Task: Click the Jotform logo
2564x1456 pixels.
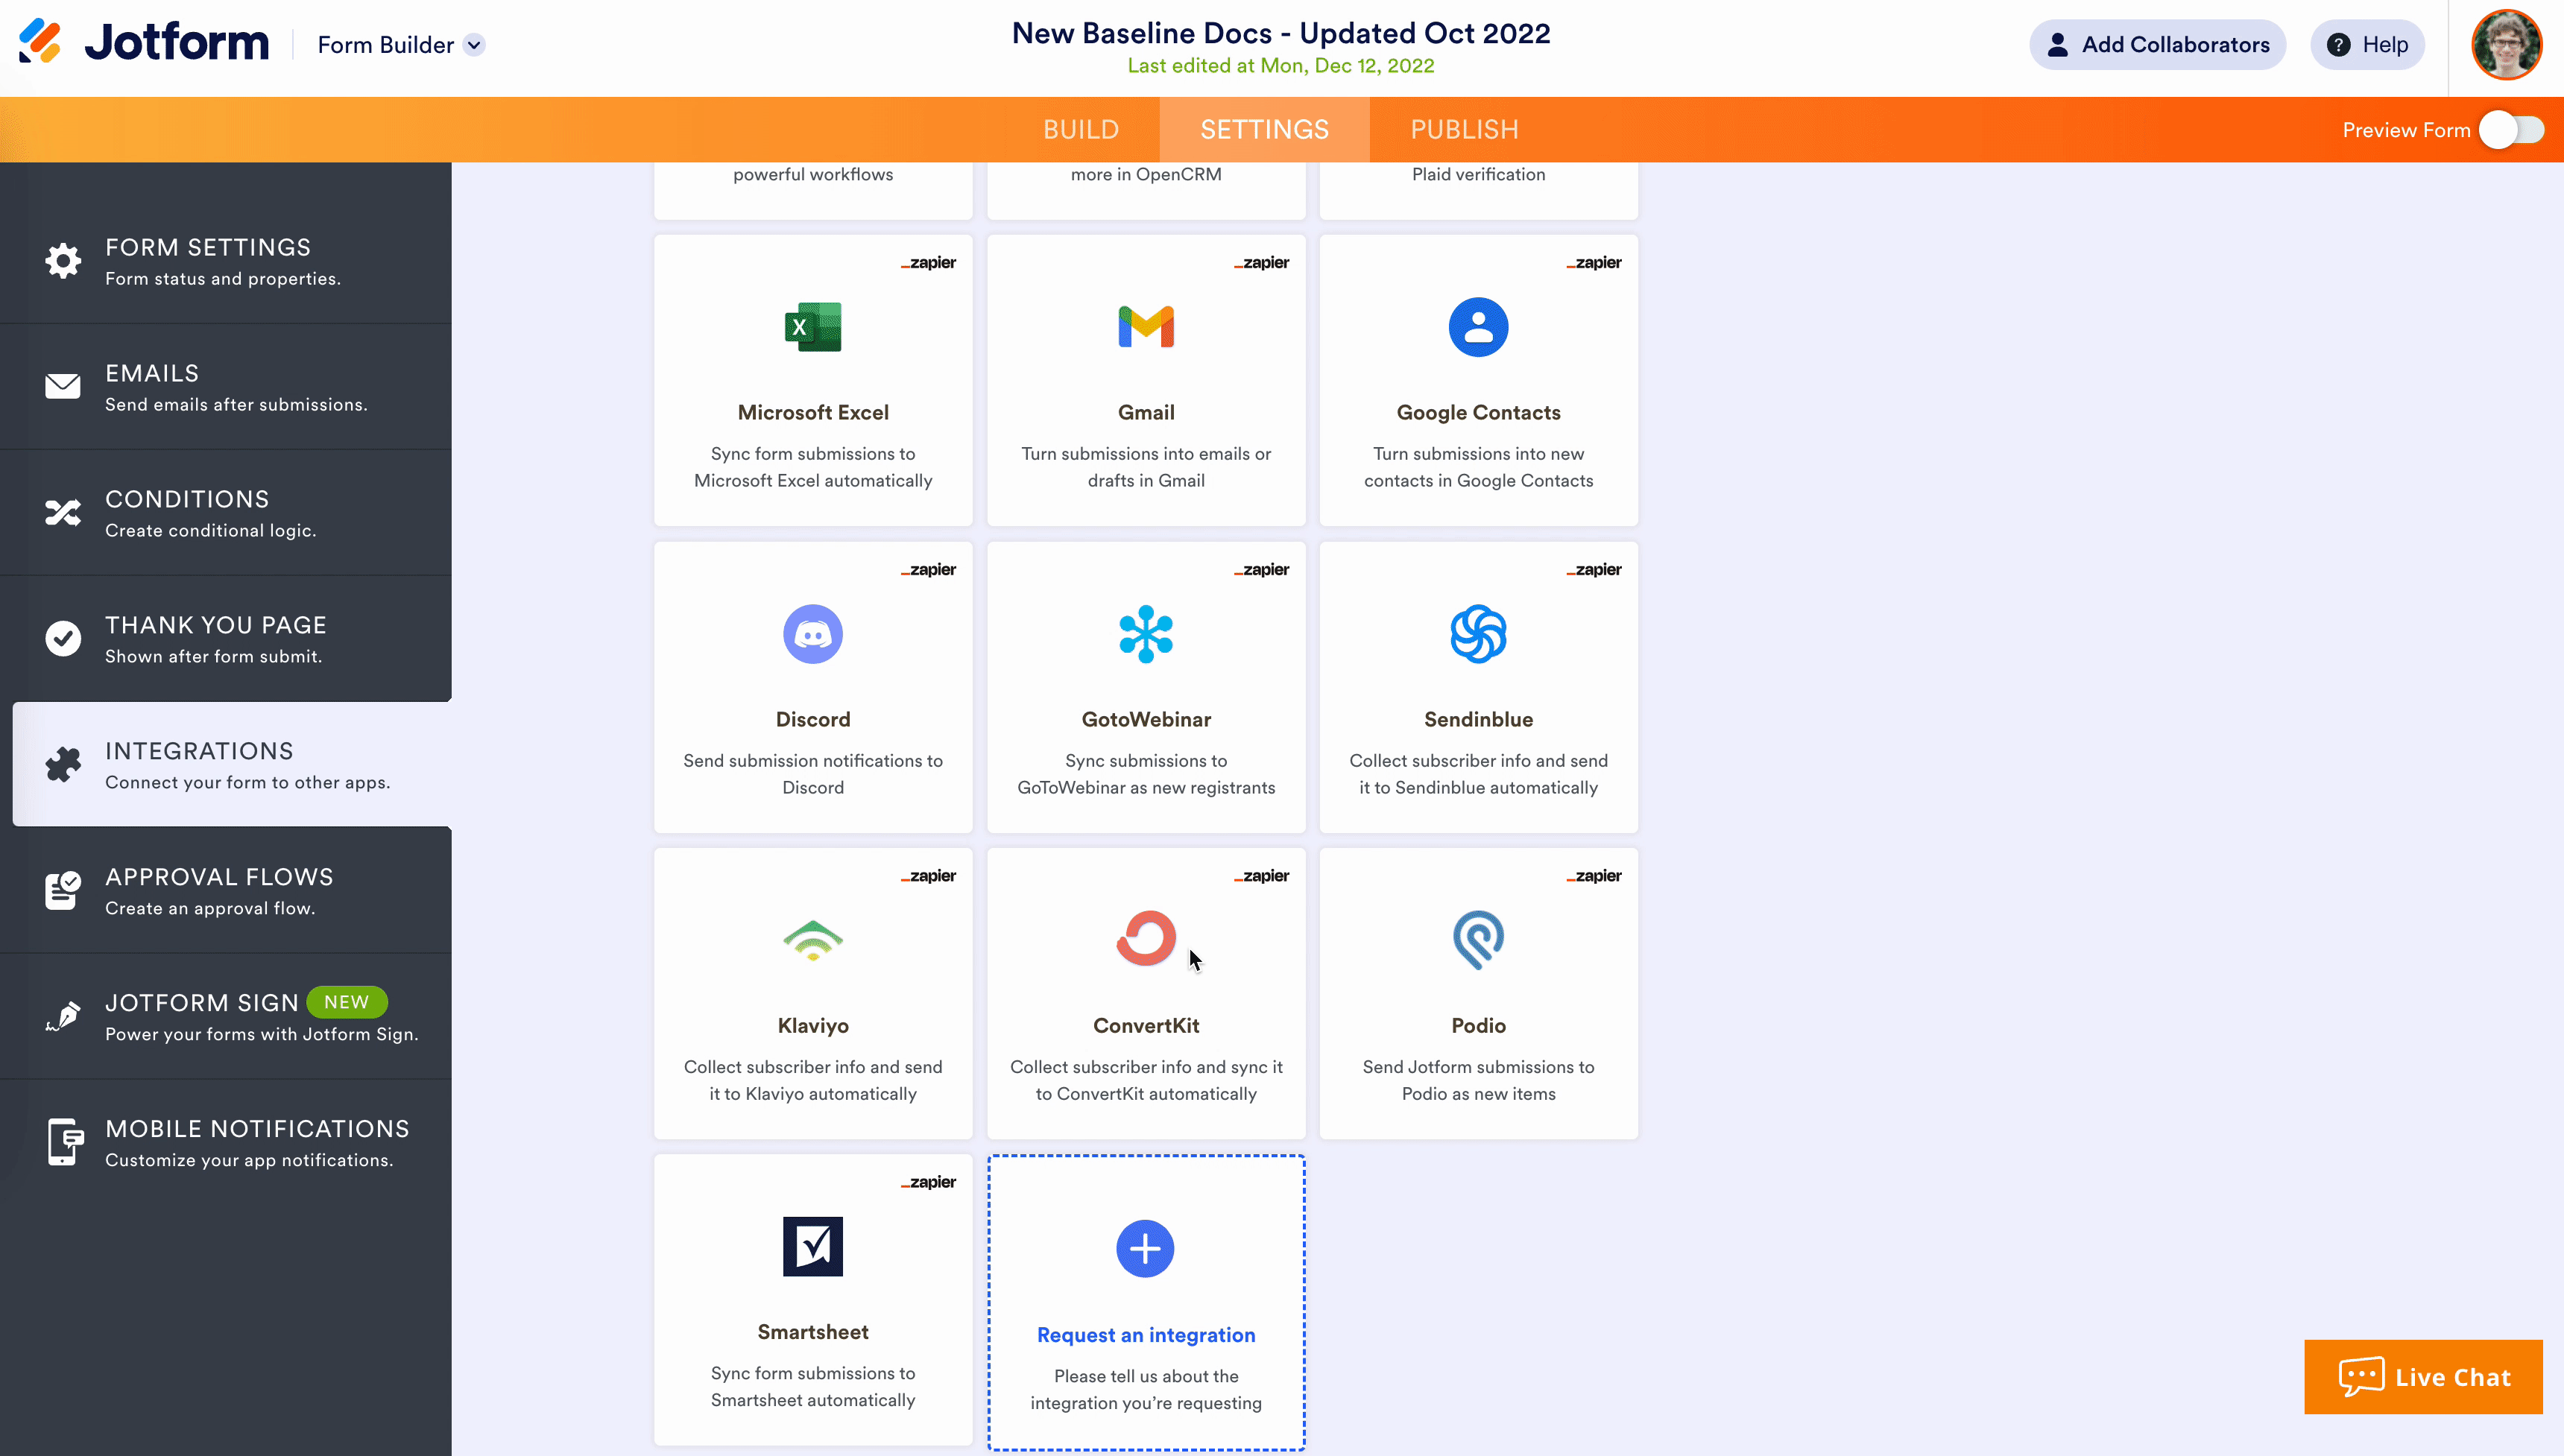Action: (x=144, y=42)
